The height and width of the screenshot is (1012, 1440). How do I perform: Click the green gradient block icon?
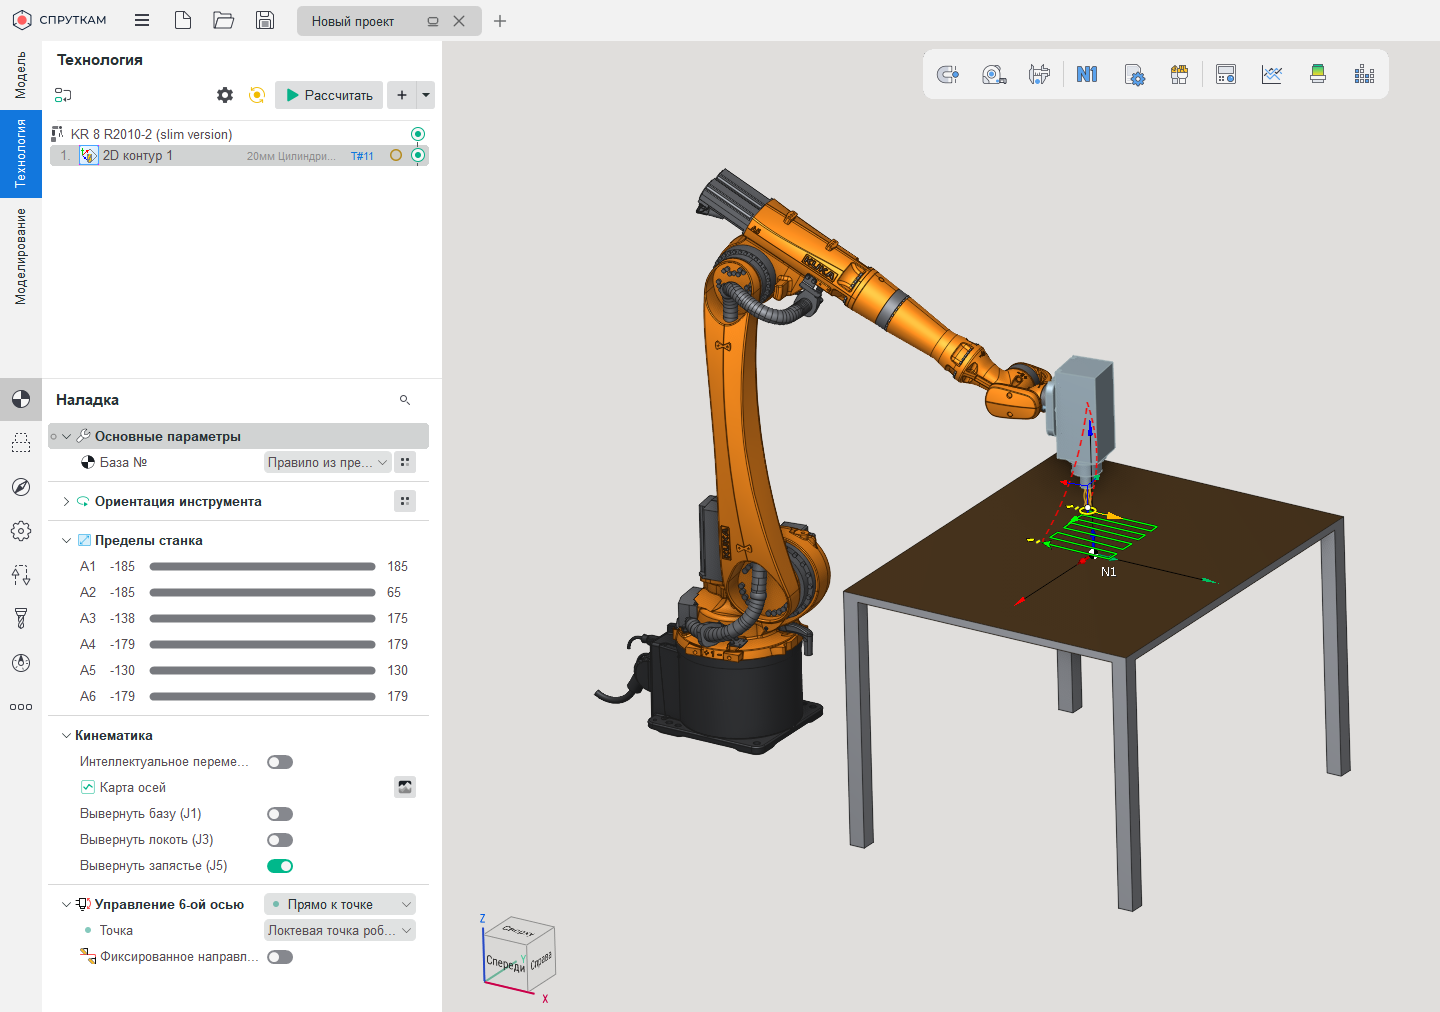click(x=1318, y=74)
